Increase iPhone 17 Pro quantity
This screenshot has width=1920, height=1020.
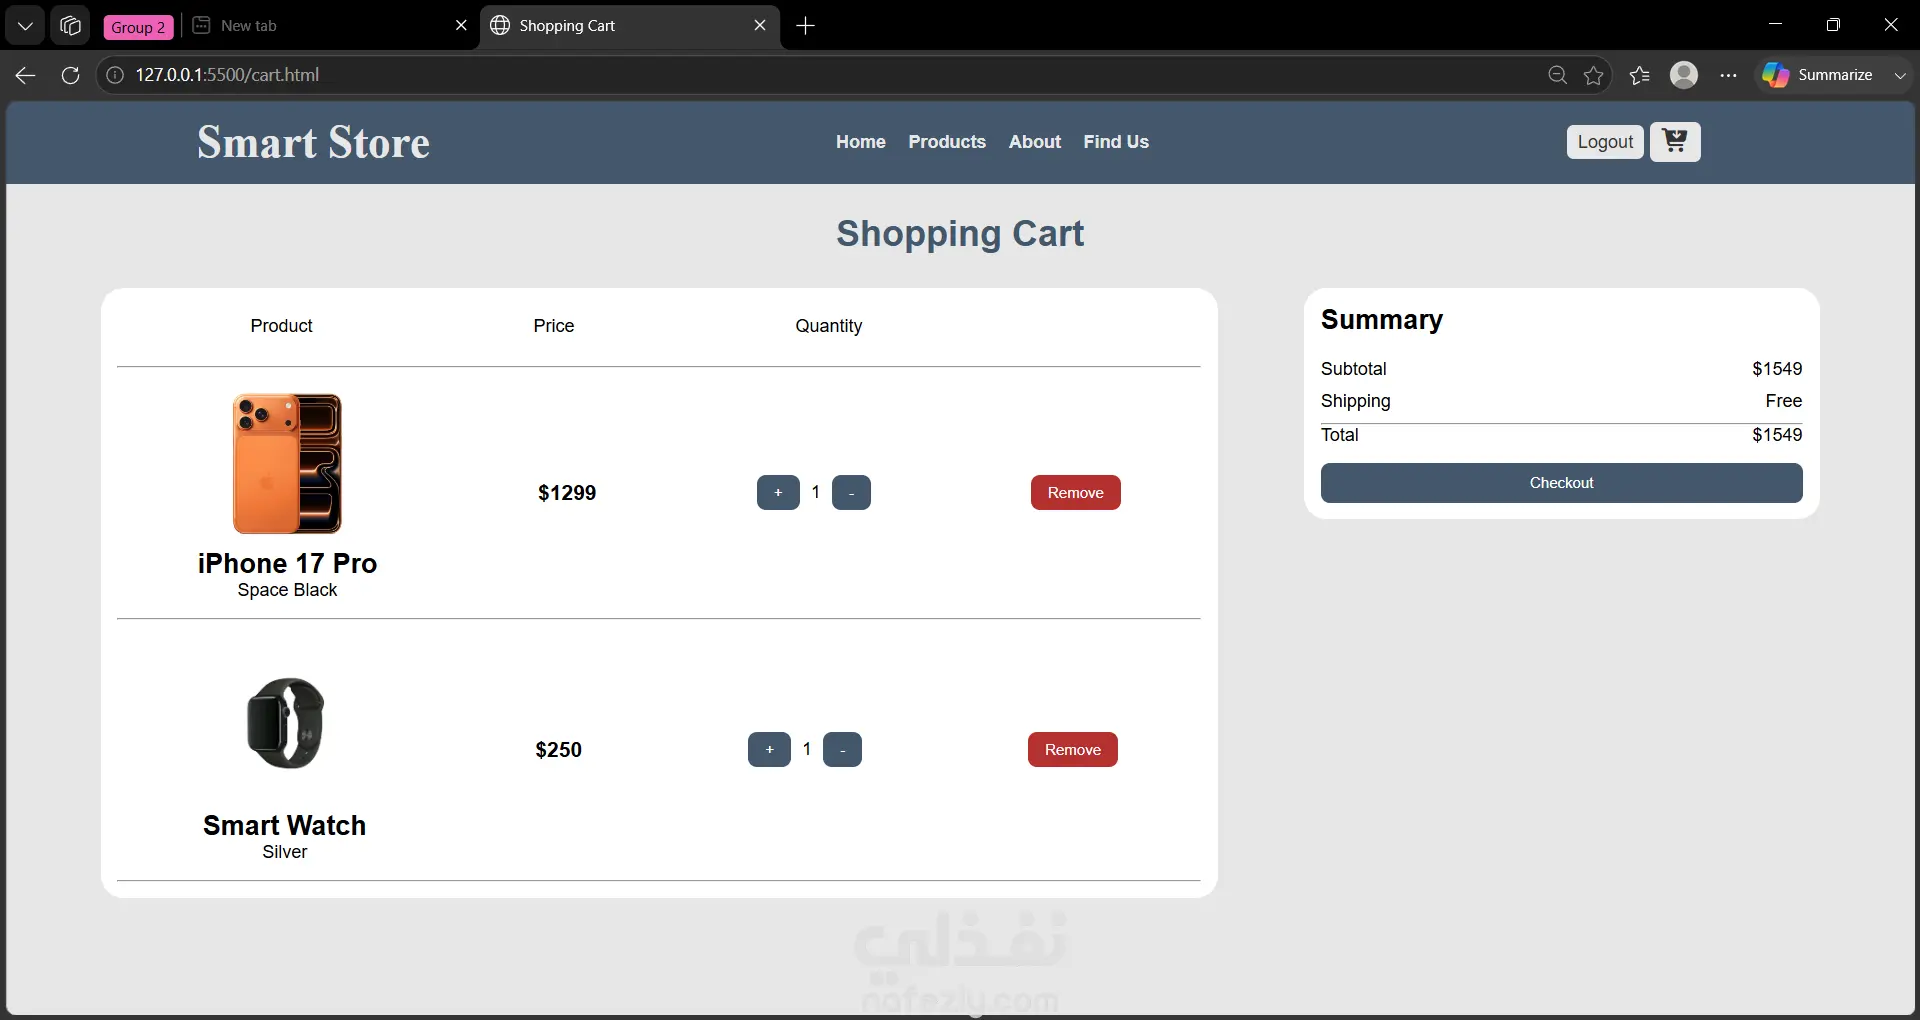(x=778, y=493)
